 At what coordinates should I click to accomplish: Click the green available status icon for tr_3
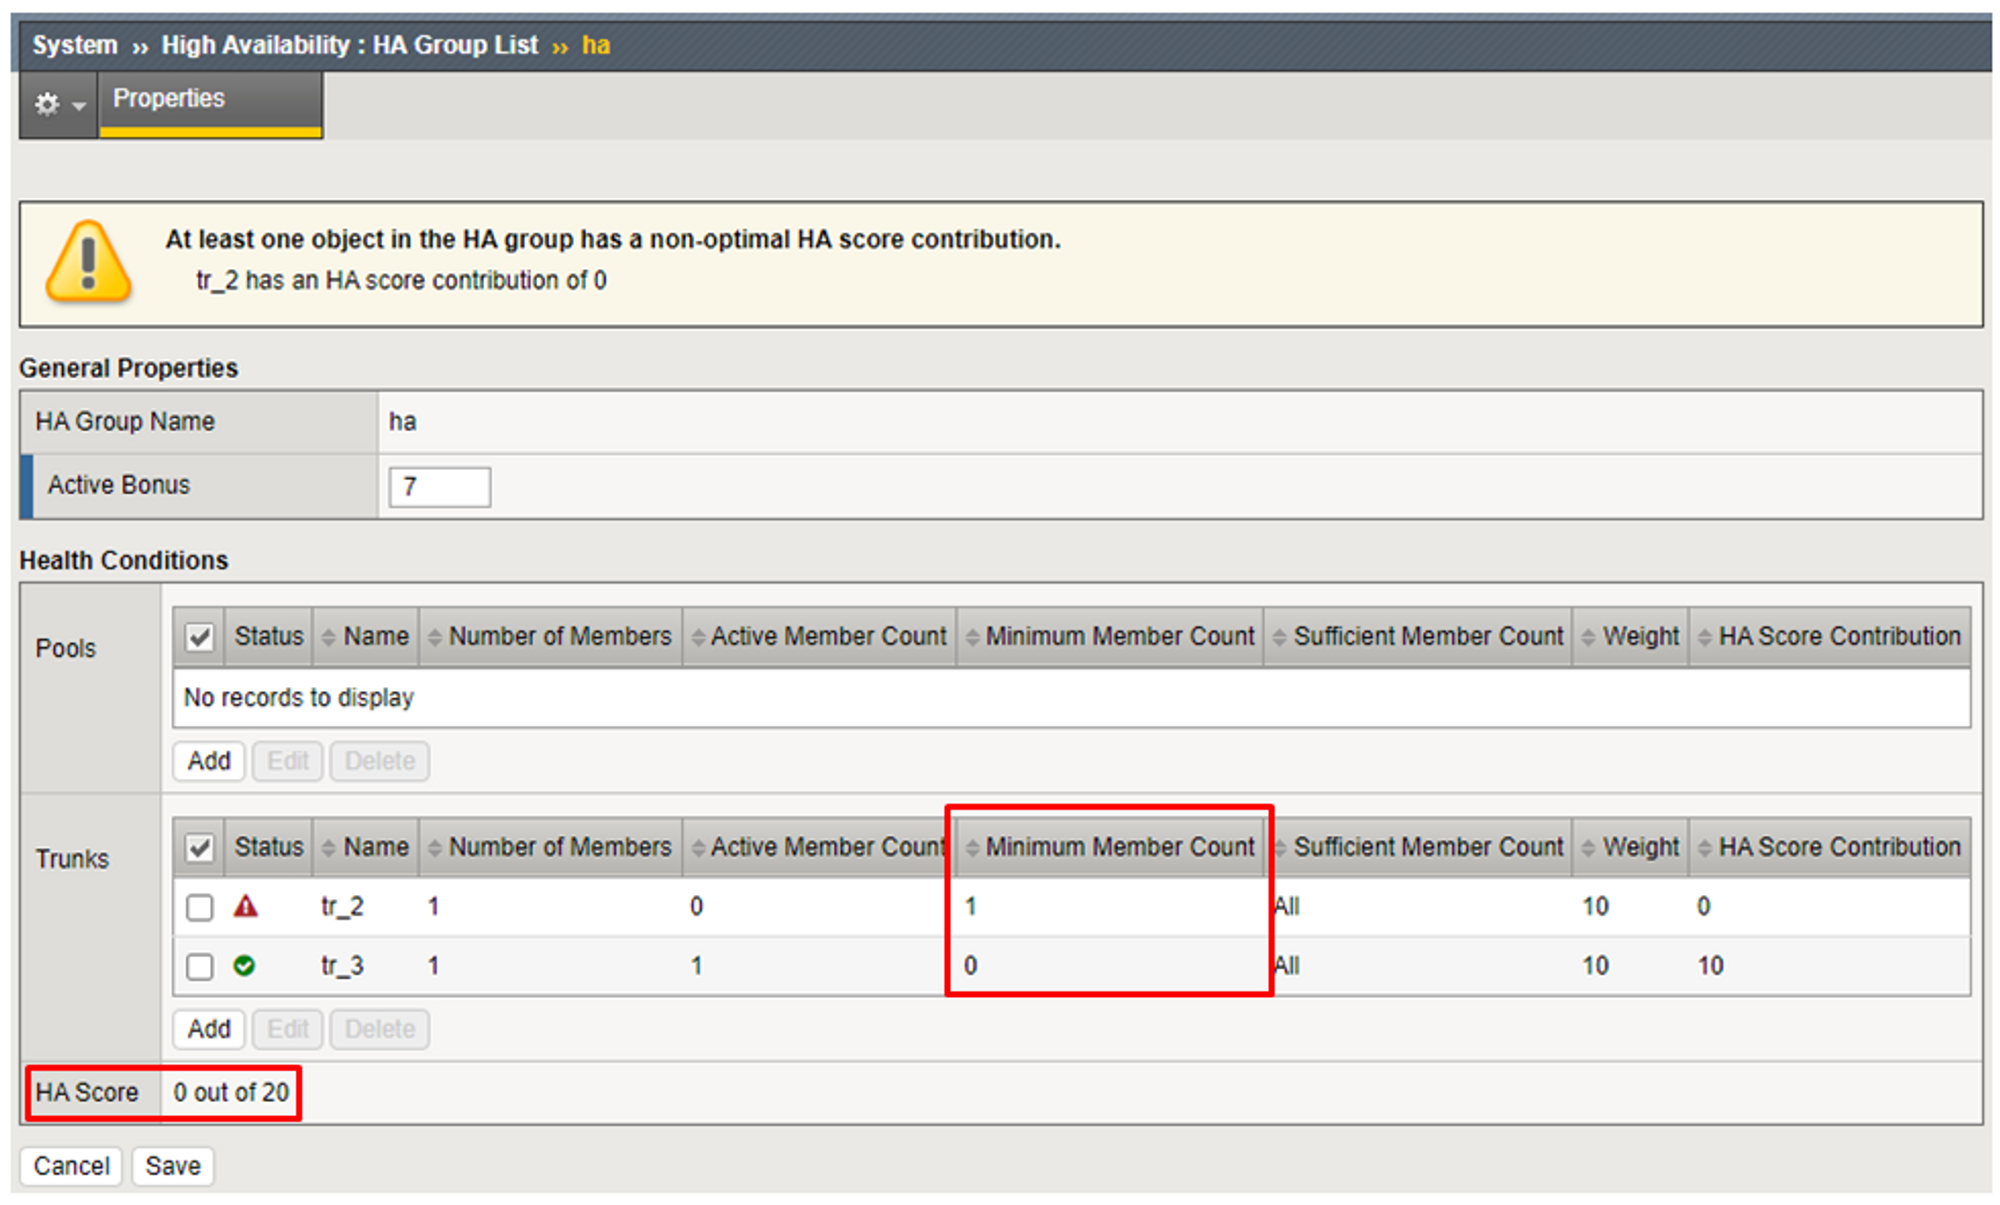point(244,966)
